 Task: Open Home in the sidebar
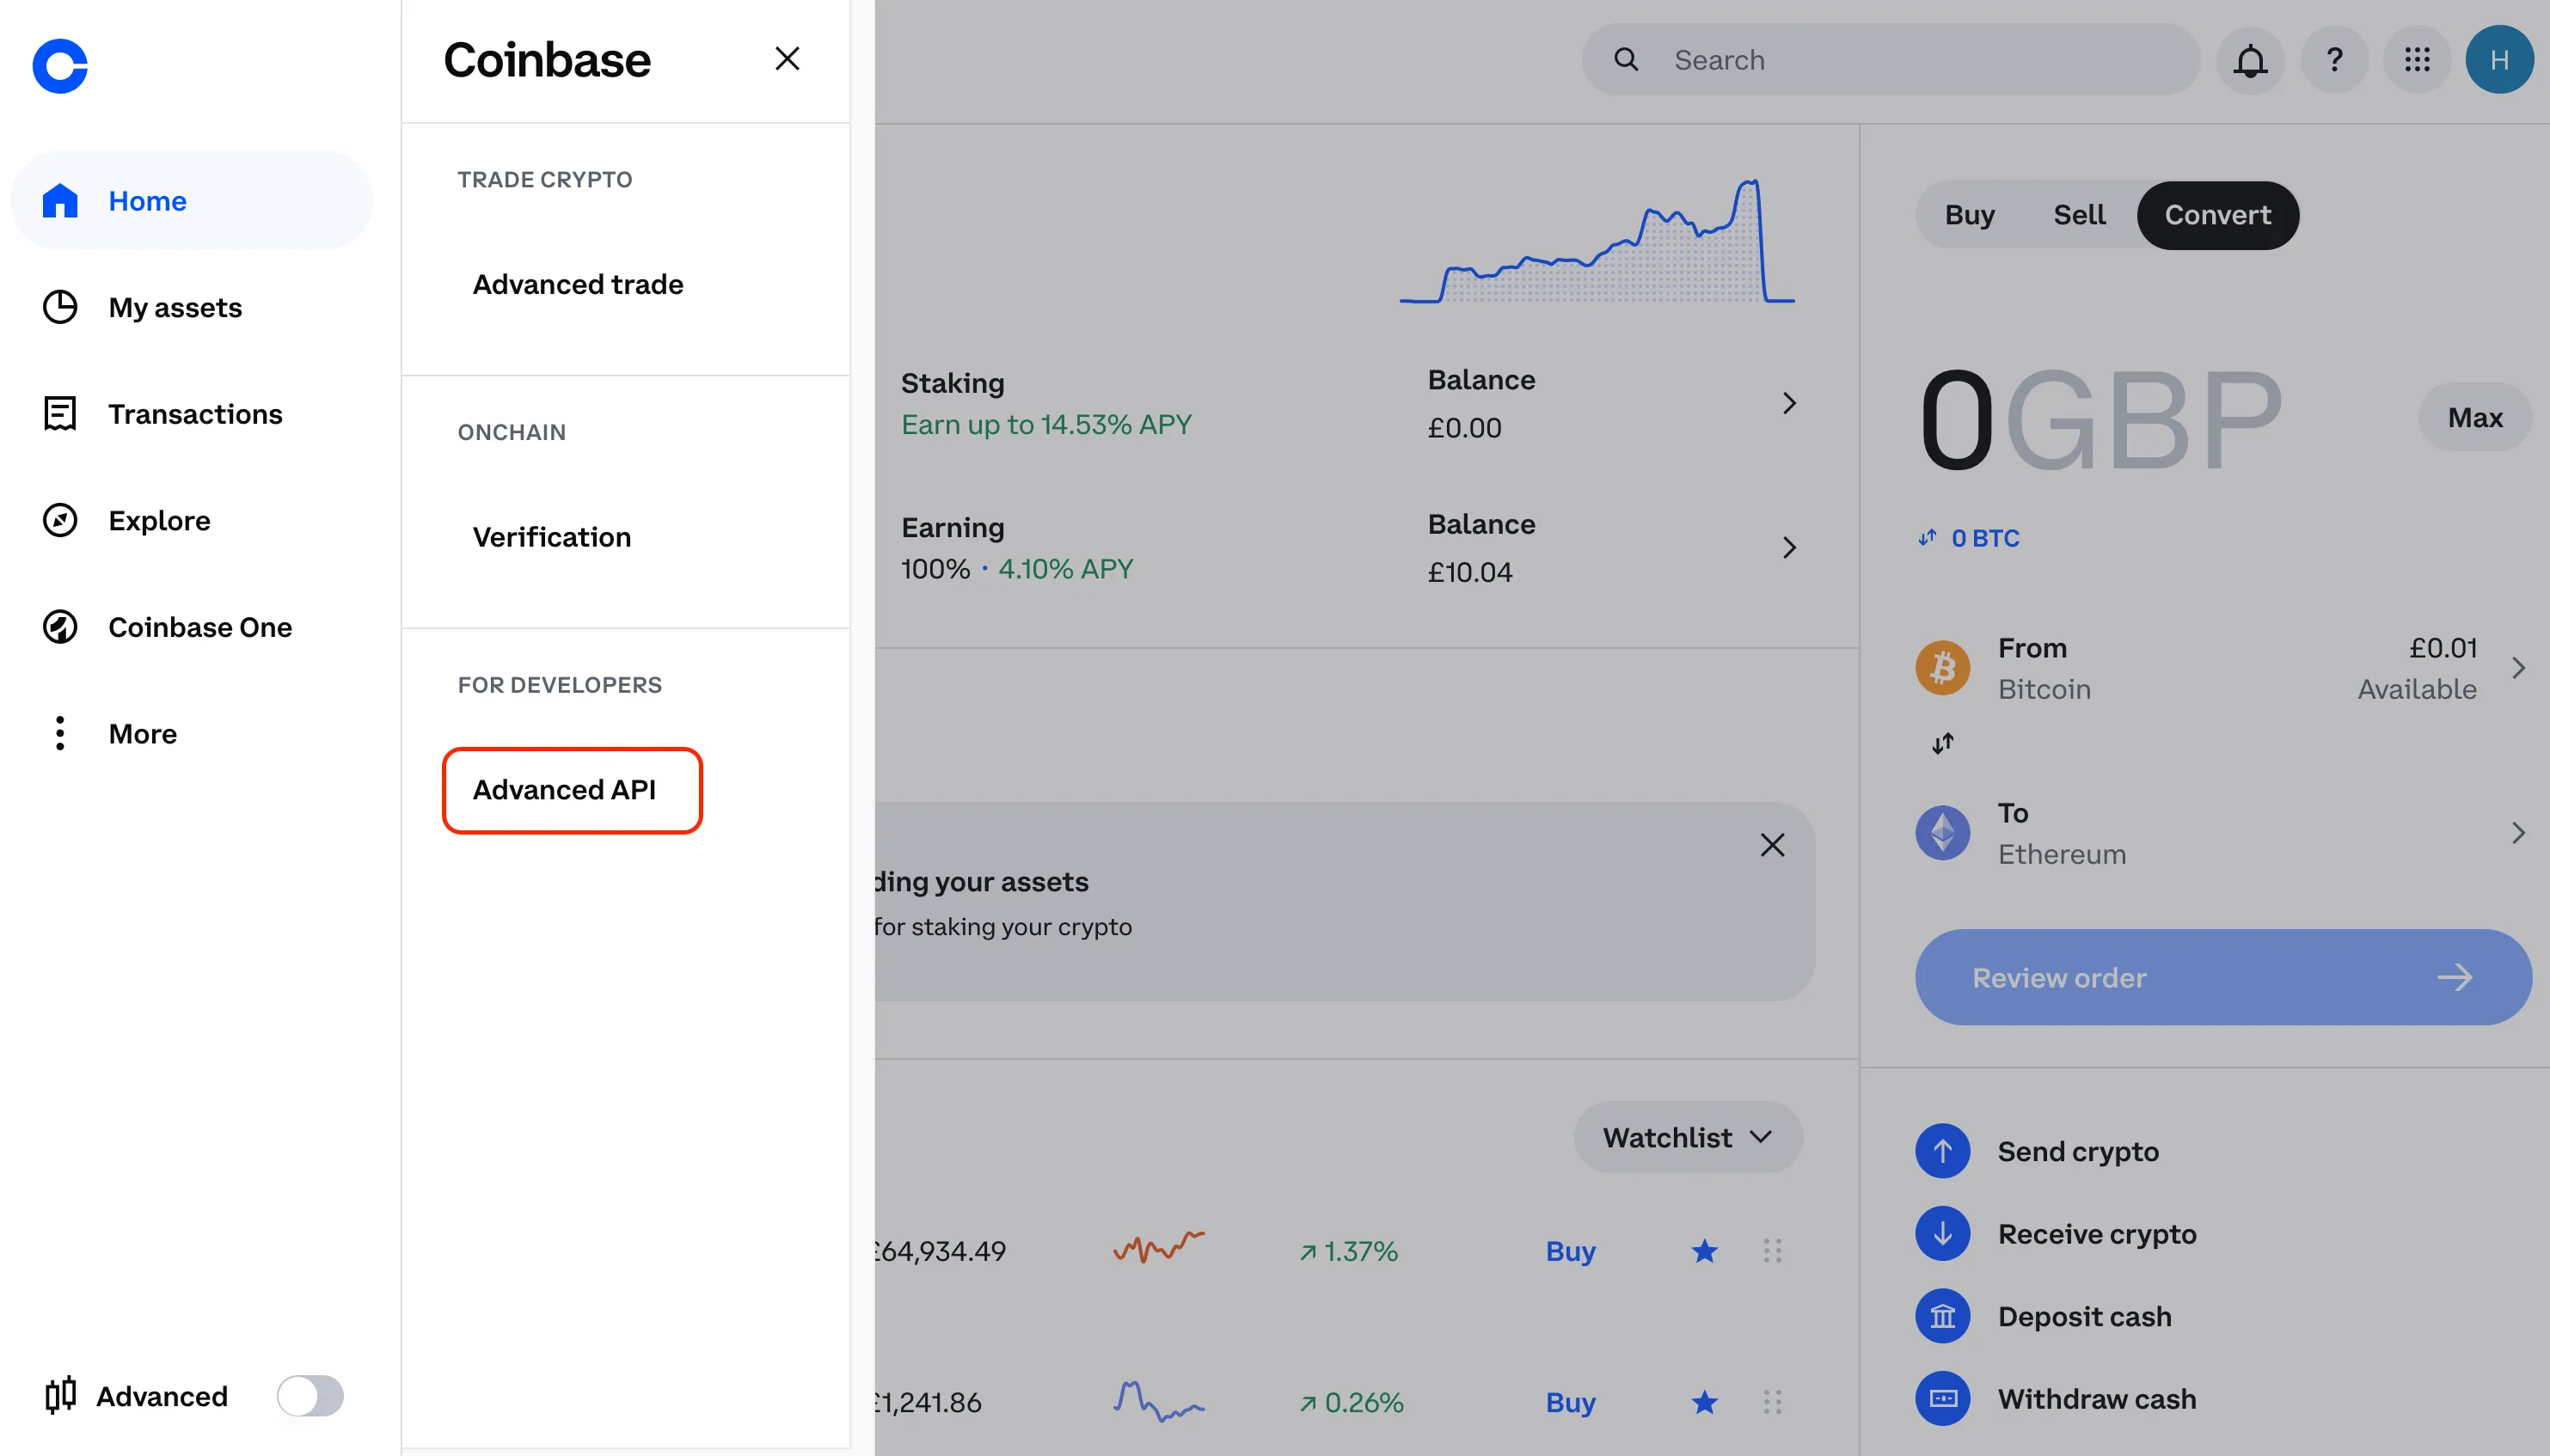(x=191, y=200)
